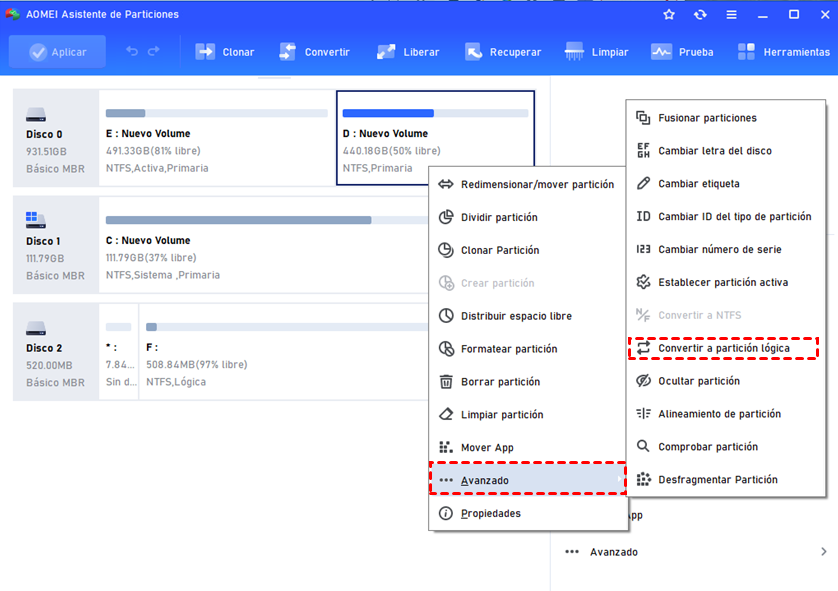838x591 pixels.
Task: Select Formatear partición
Action: (x=528, y=349)
